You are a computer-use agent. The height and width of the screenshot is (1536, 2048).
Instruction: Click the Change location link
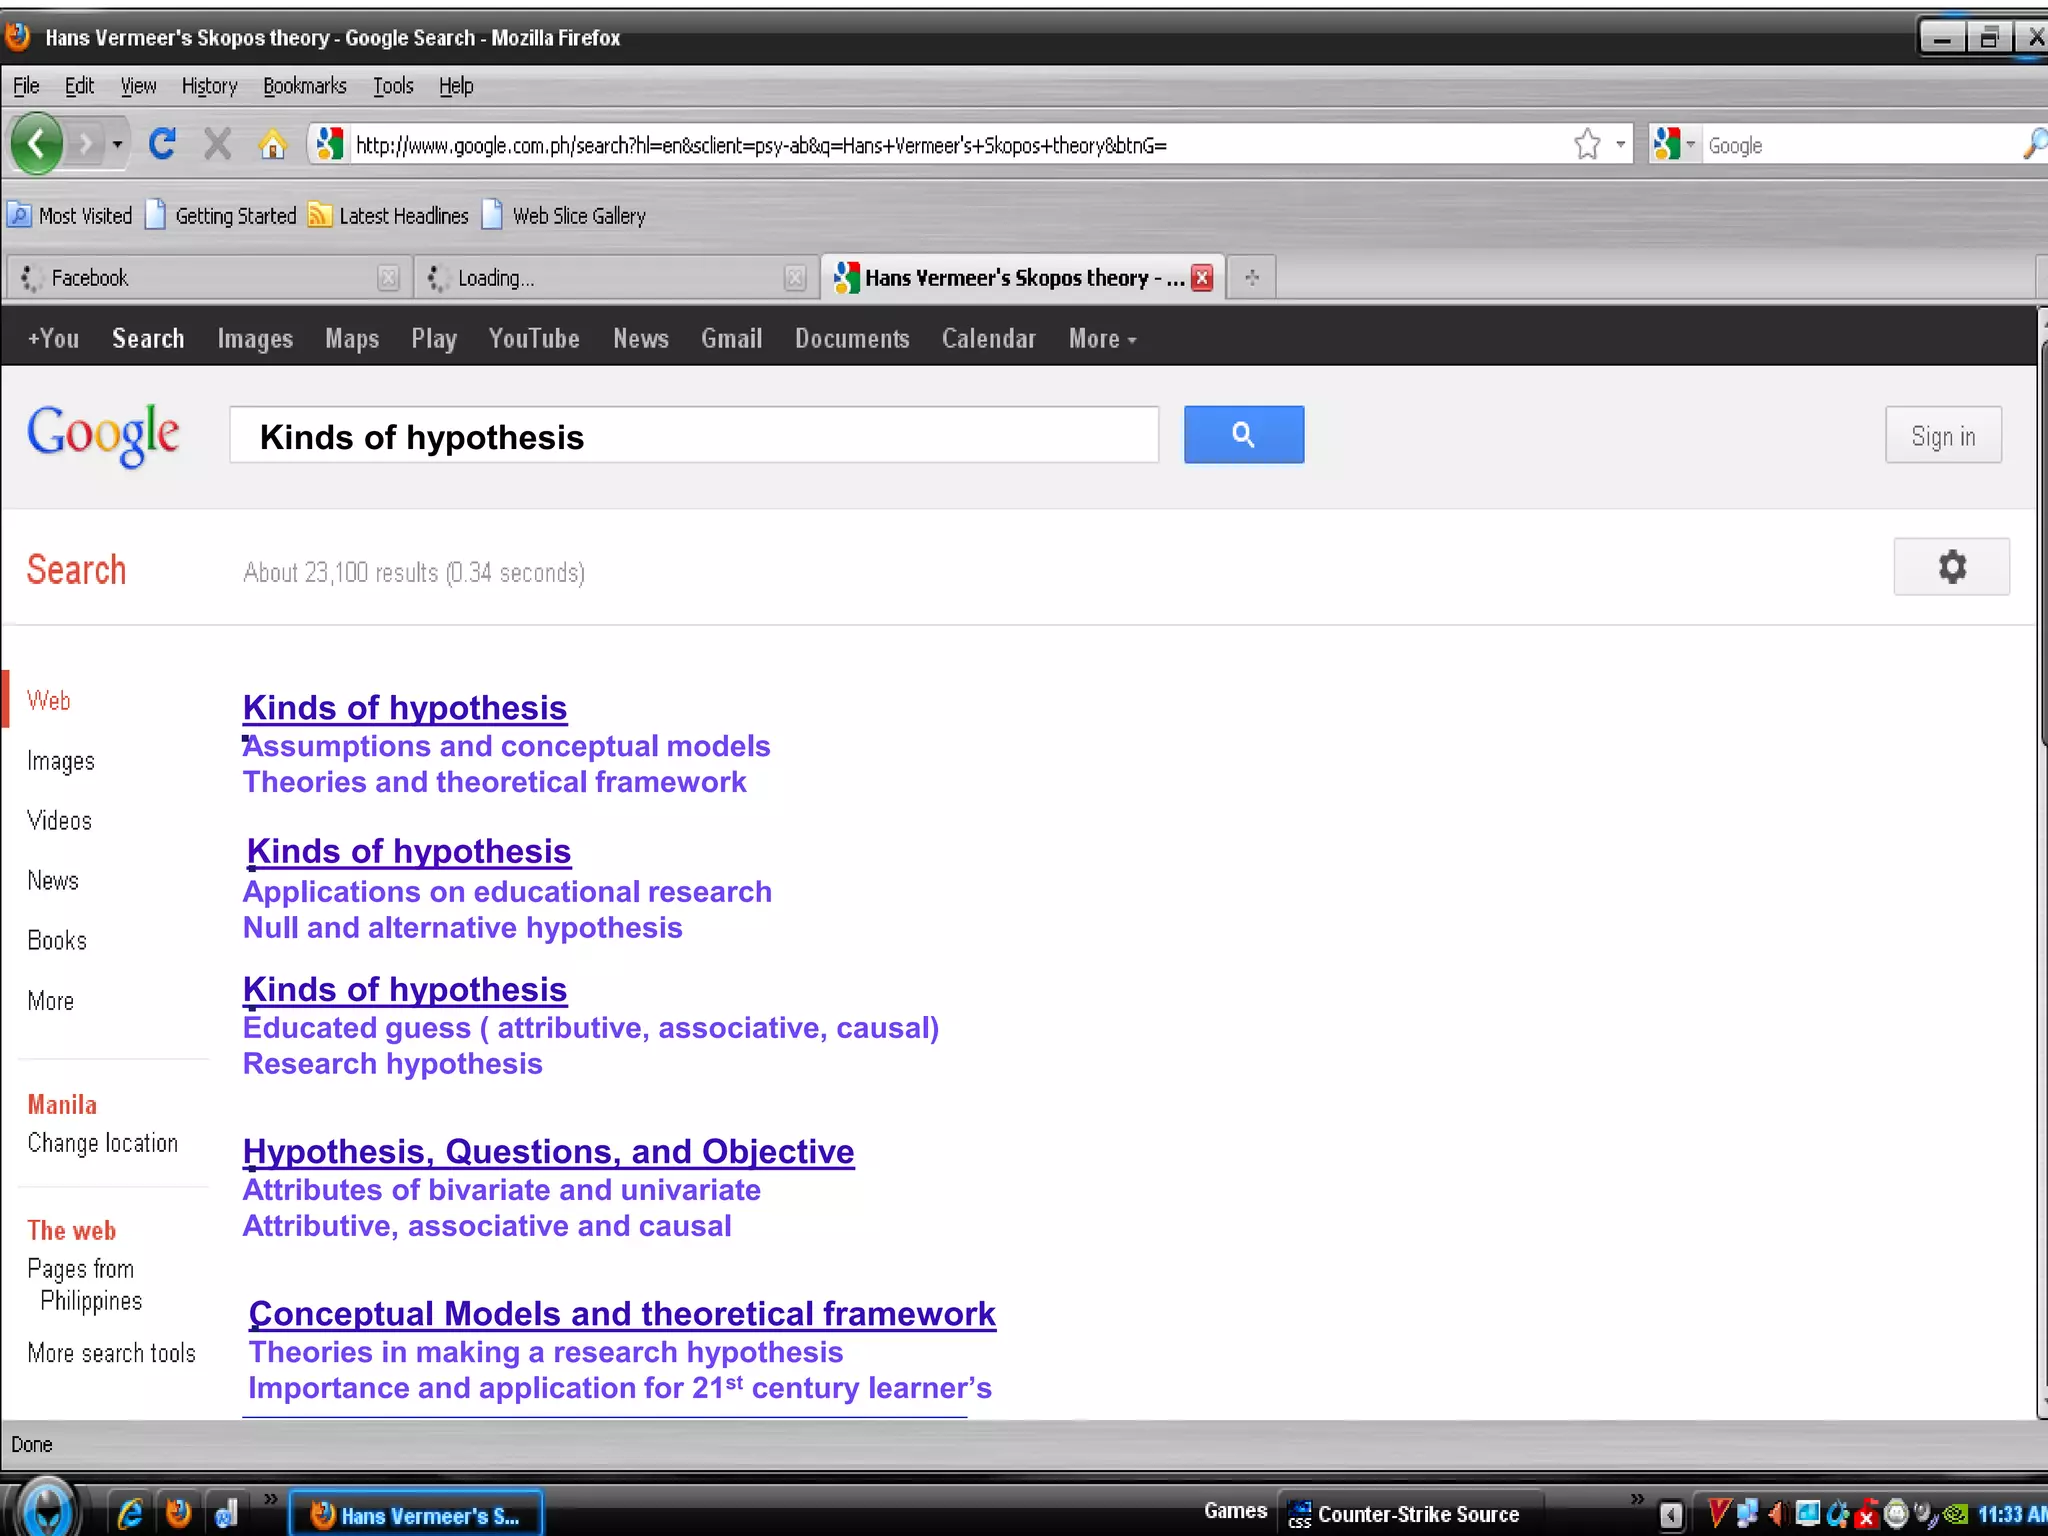(102, 1143)
